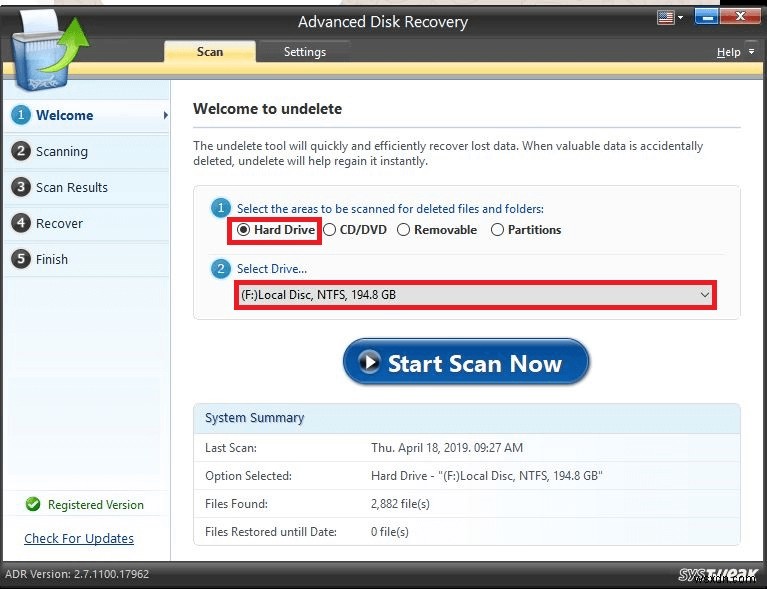Click the Start Scan Now button
The height and width of the screenshot is (589, 767).
(466, 362)
